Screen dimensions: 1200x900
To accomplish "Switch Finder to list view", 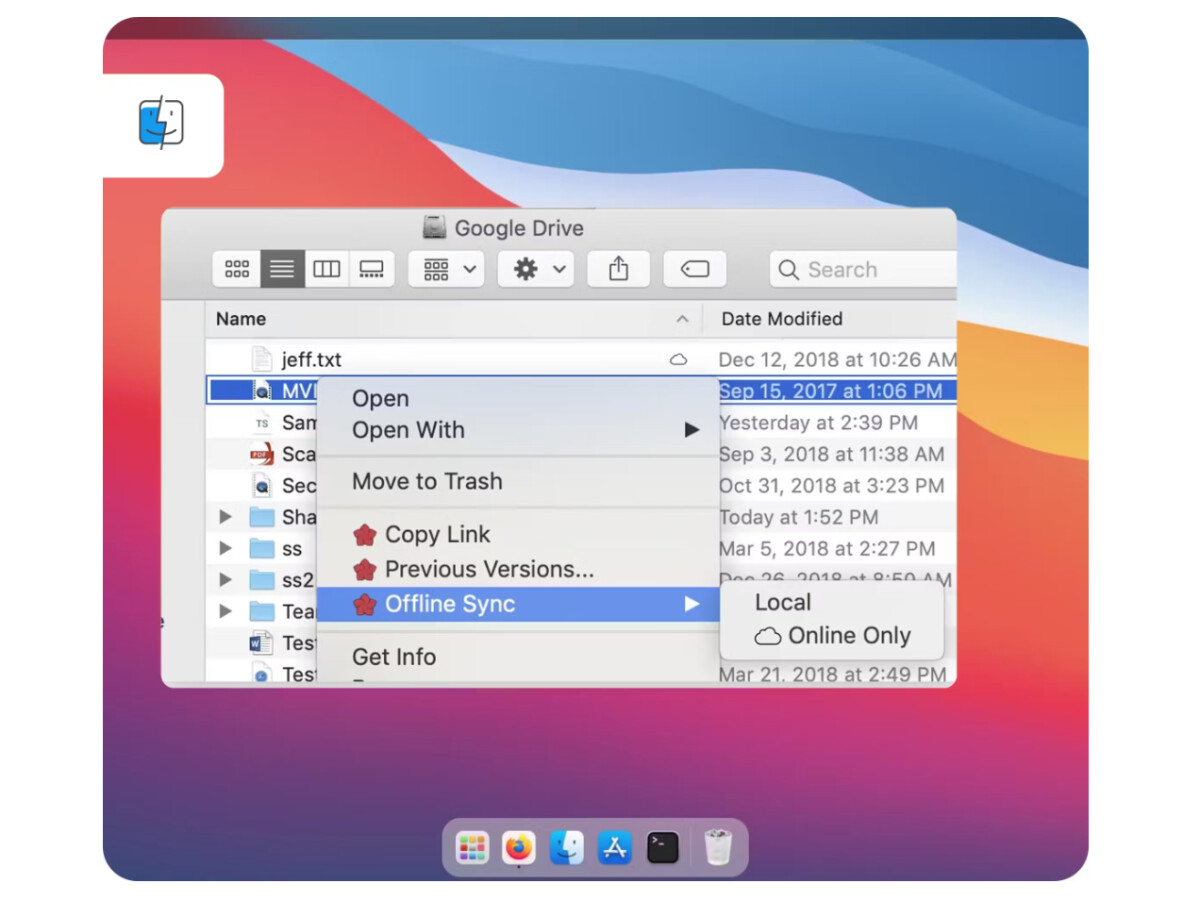I will (282, 269).
